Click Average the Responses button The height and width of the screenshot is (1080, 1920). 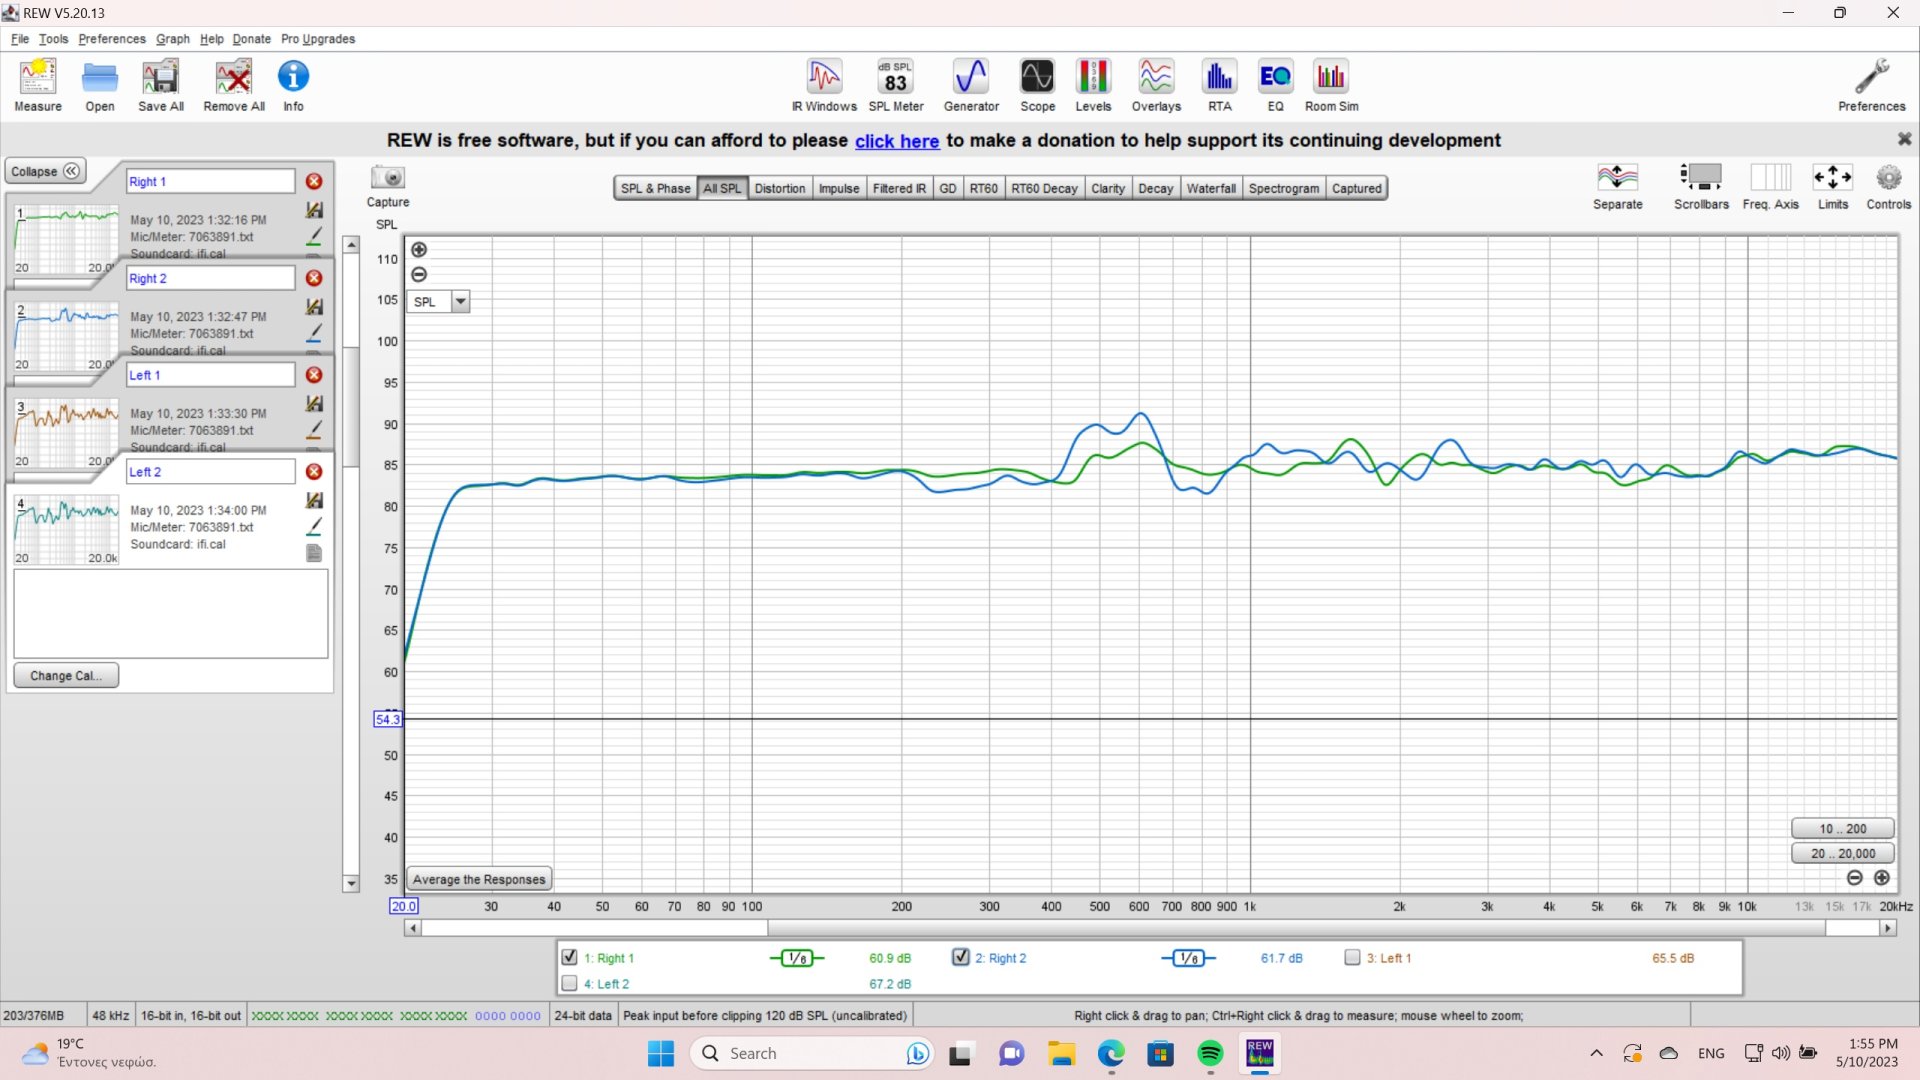[479, 879]
